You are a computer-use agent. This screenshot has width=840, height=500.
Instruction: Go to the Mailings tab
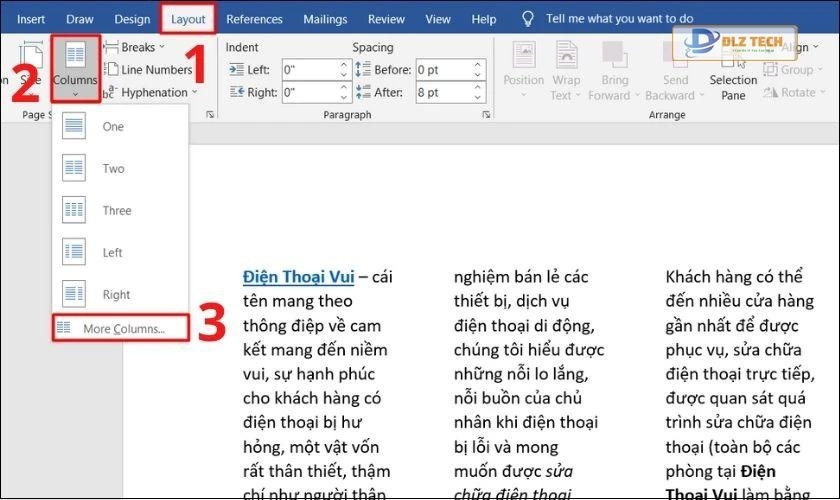(x=325, y=19)
